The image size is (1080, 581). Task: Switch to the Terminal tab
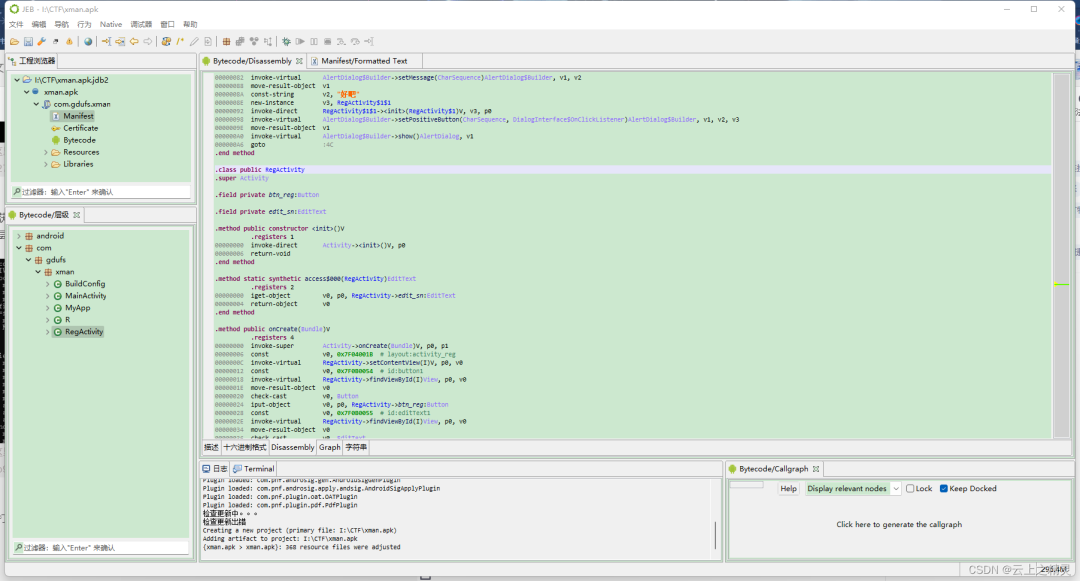(253, 469)
